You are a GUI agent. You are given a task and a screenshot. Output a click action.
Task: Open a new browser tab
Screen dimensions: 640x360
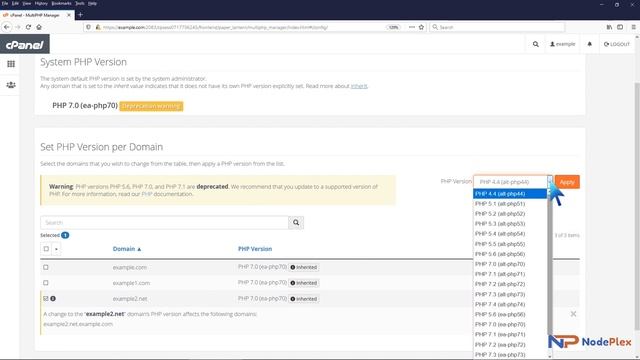click(x=80, y=15)
